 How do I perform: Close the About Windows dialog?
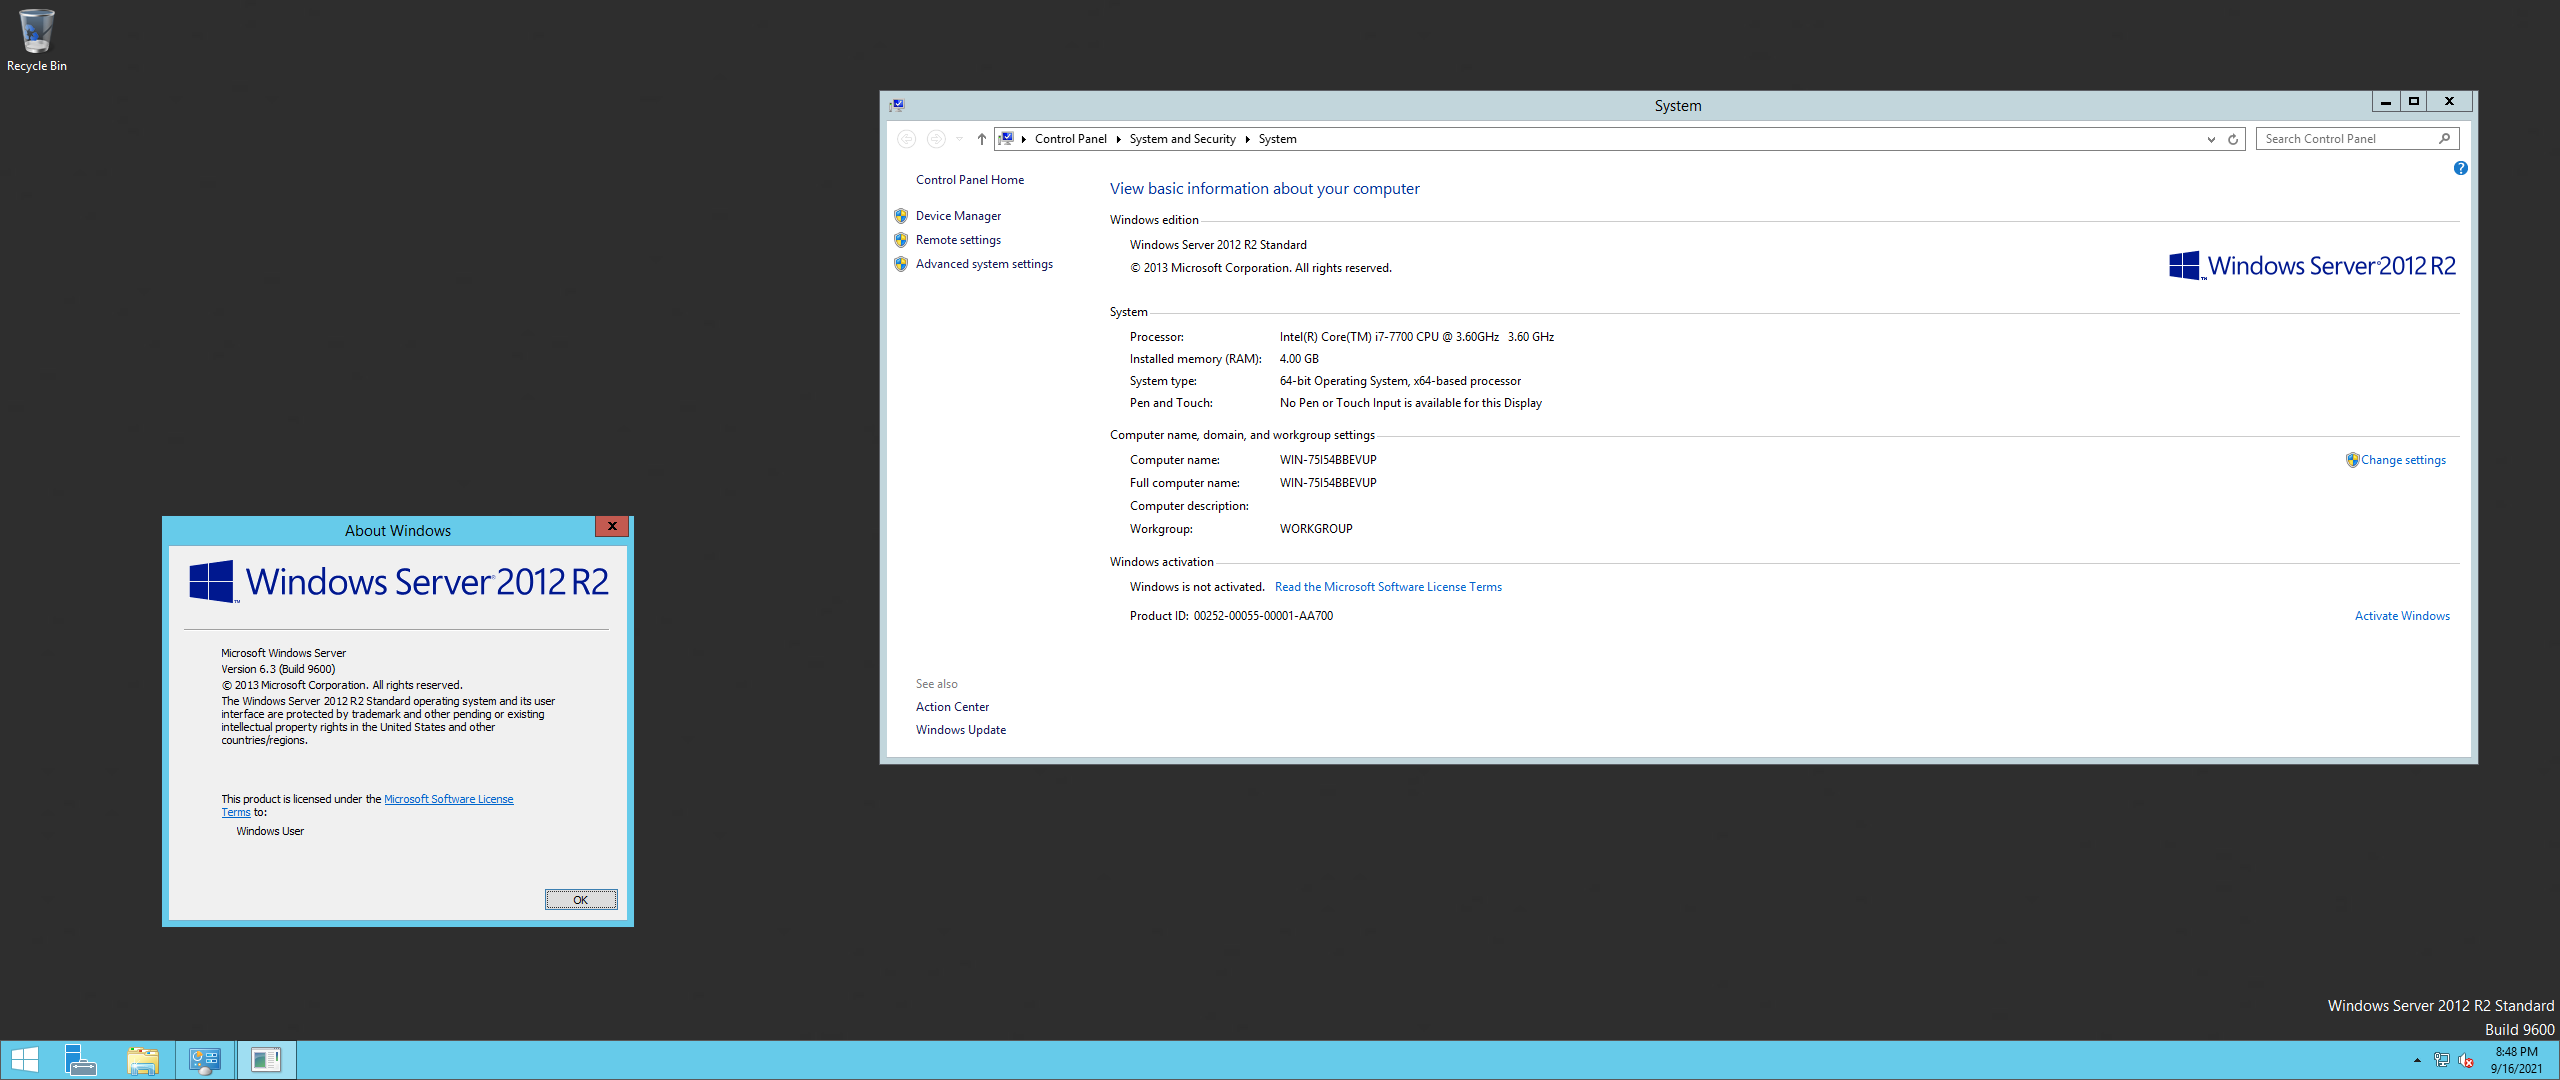(612, 526)
